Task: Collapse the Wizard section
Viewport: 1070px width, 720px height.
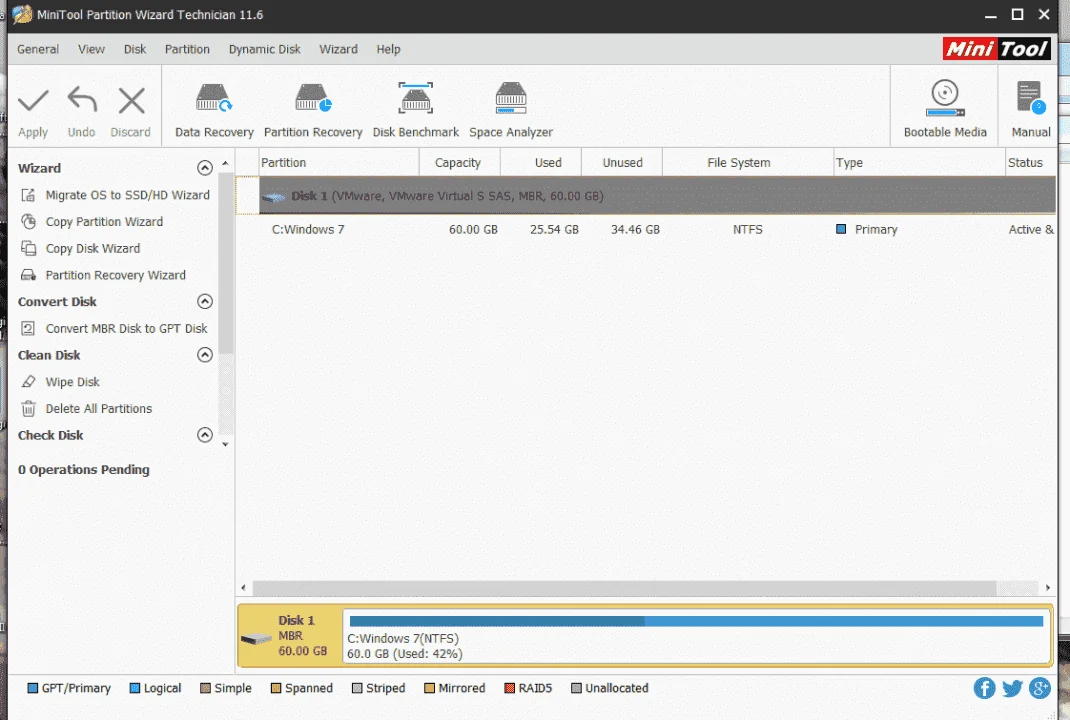Action: pyautogui.click(x=205, y=168)
